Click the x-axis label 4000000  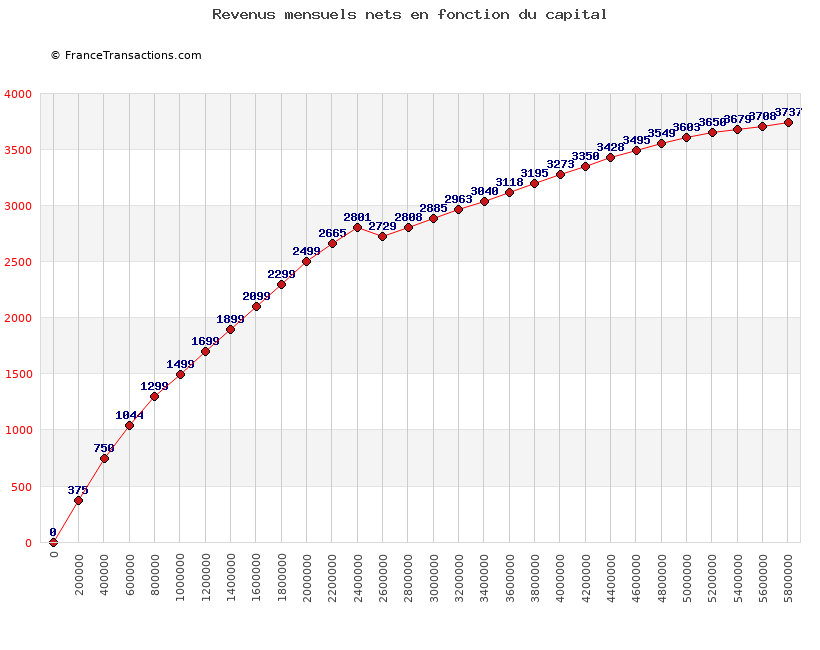(561, 578)
